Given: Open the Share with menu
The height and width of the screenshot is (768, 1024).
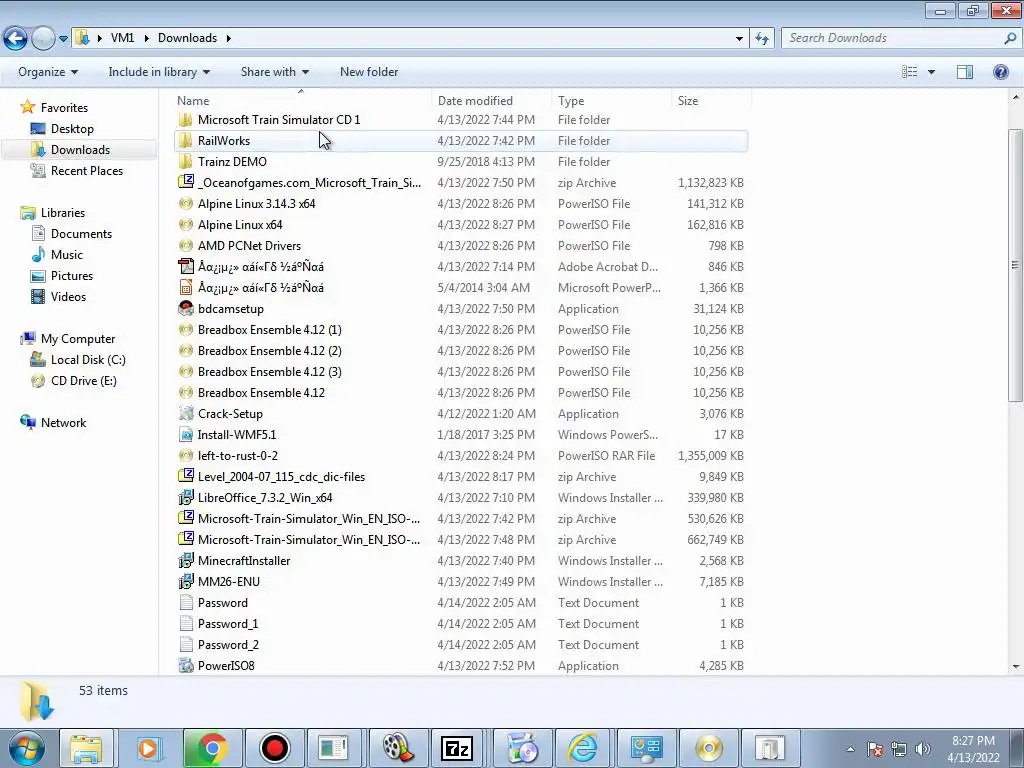Looking at the screenshot, I should (274, 72).
